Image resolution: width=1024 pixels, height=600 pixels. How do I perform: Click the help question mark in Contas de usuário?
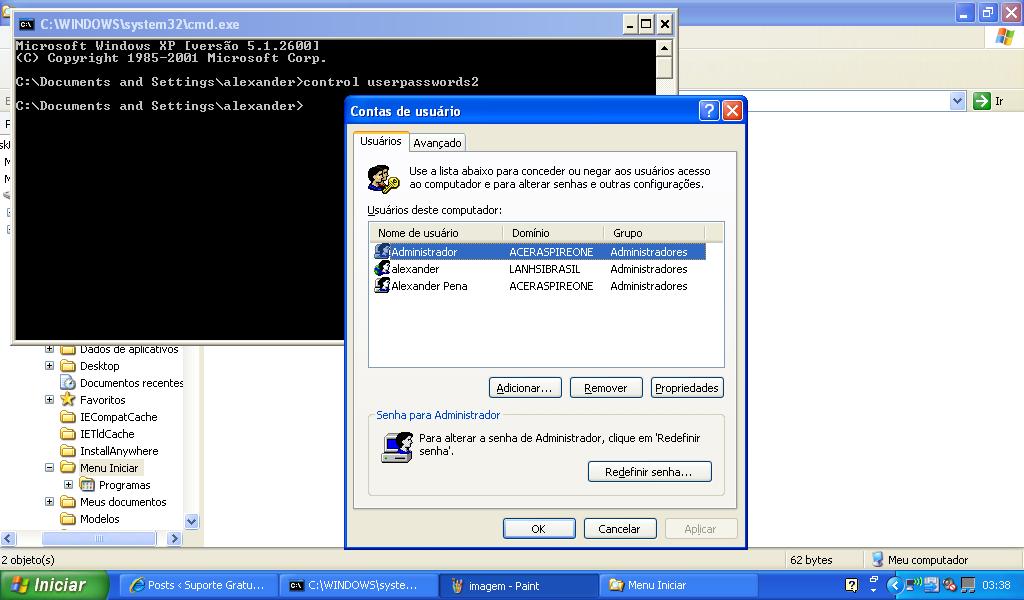coord(709,111)
